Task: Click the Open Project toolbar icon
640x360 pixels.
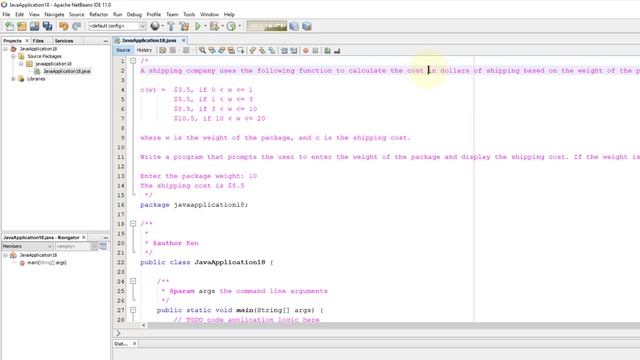Action: point(34,26)
